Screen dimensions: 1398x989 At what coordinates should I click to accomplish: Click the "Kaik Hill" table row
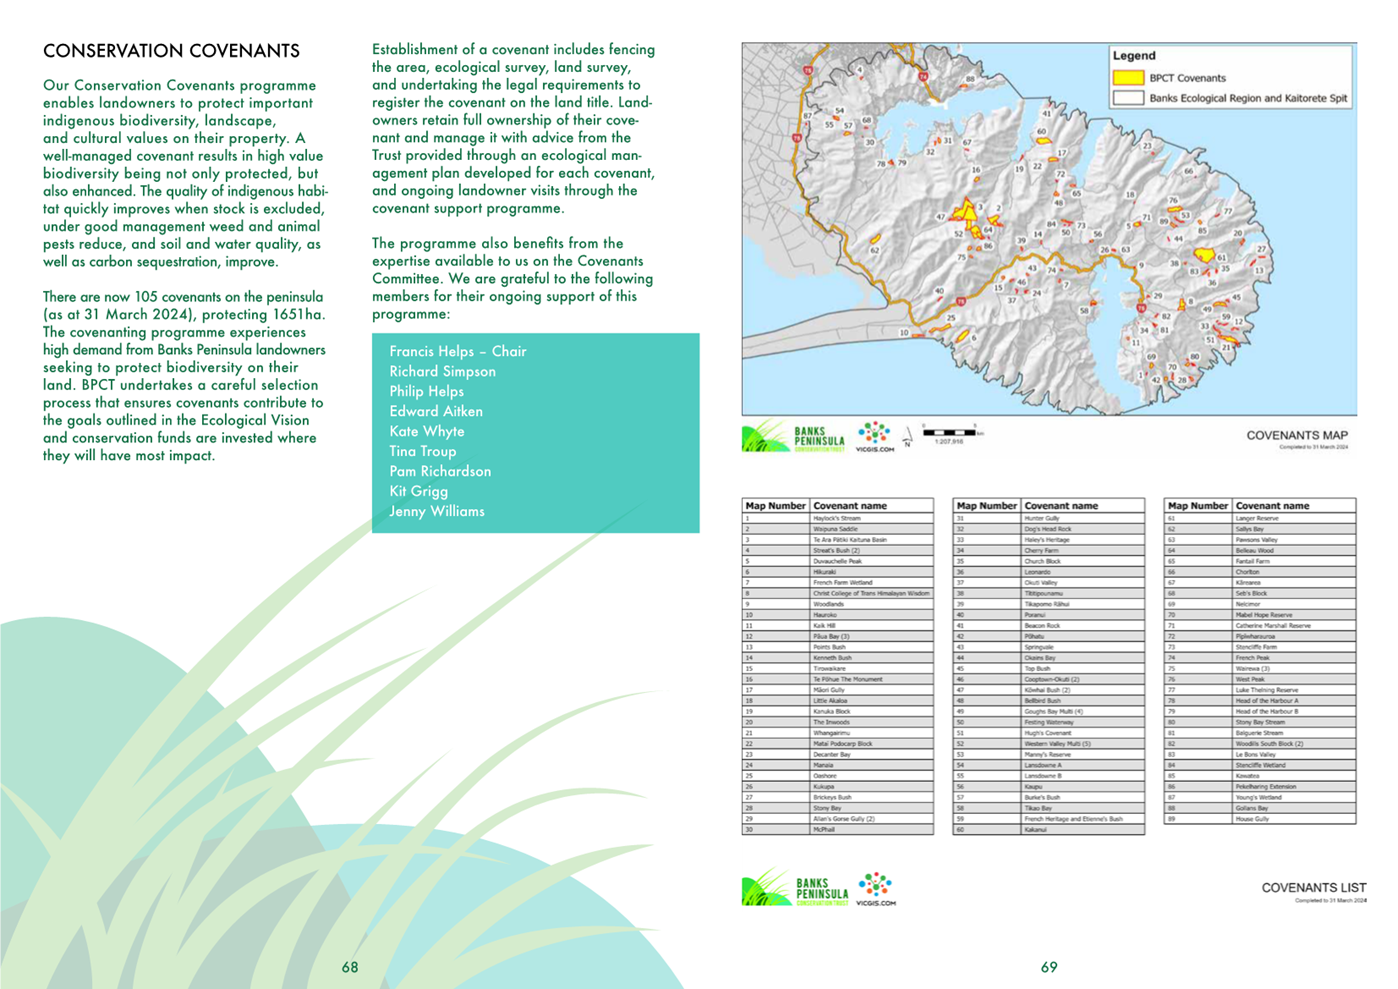tap(838, 625)
